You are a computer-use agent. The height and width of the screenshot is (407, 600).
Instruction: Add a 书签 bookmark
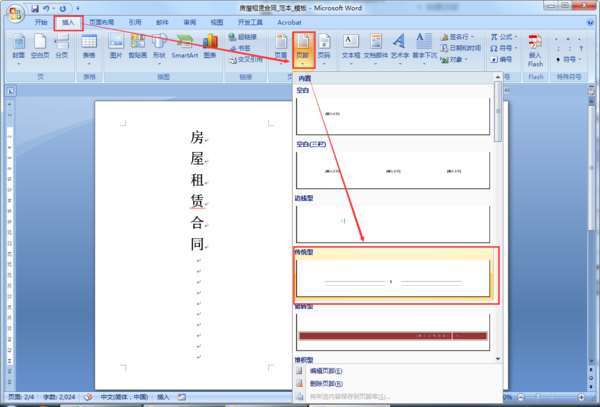tap(240, 48)
